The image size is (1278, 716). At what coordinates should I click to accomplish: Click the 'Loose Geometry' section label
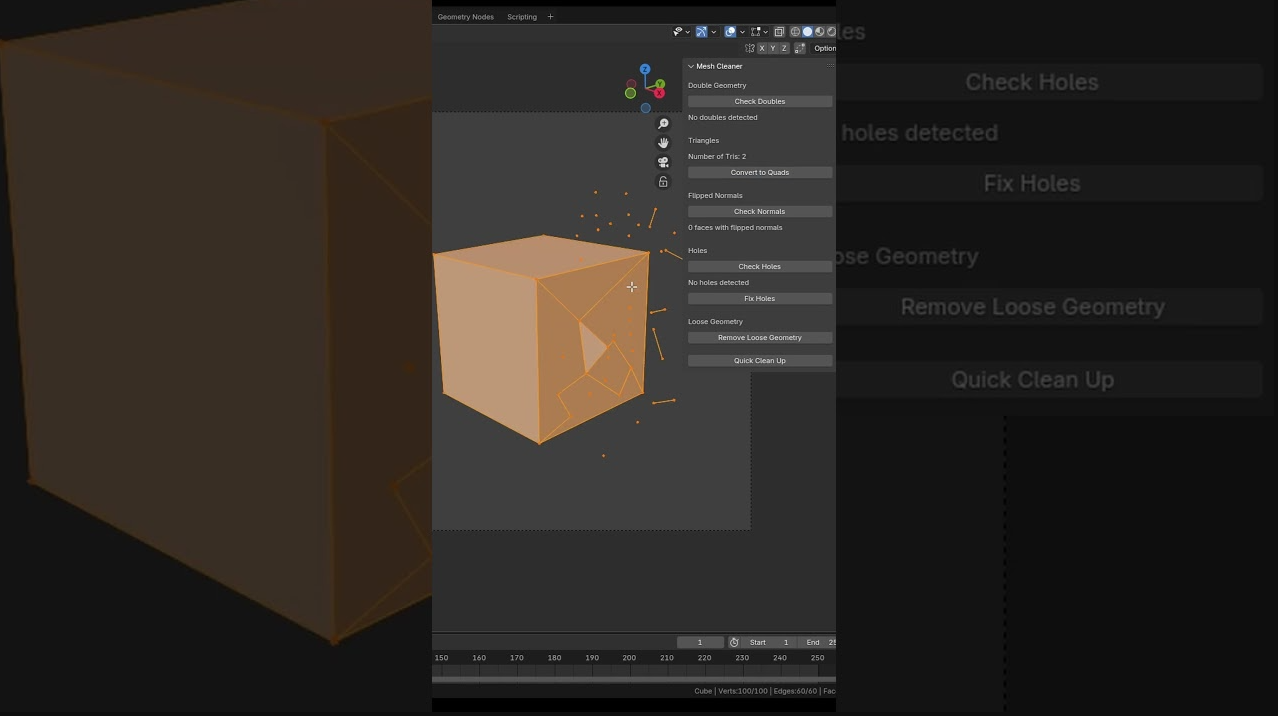tap(715, 321)
